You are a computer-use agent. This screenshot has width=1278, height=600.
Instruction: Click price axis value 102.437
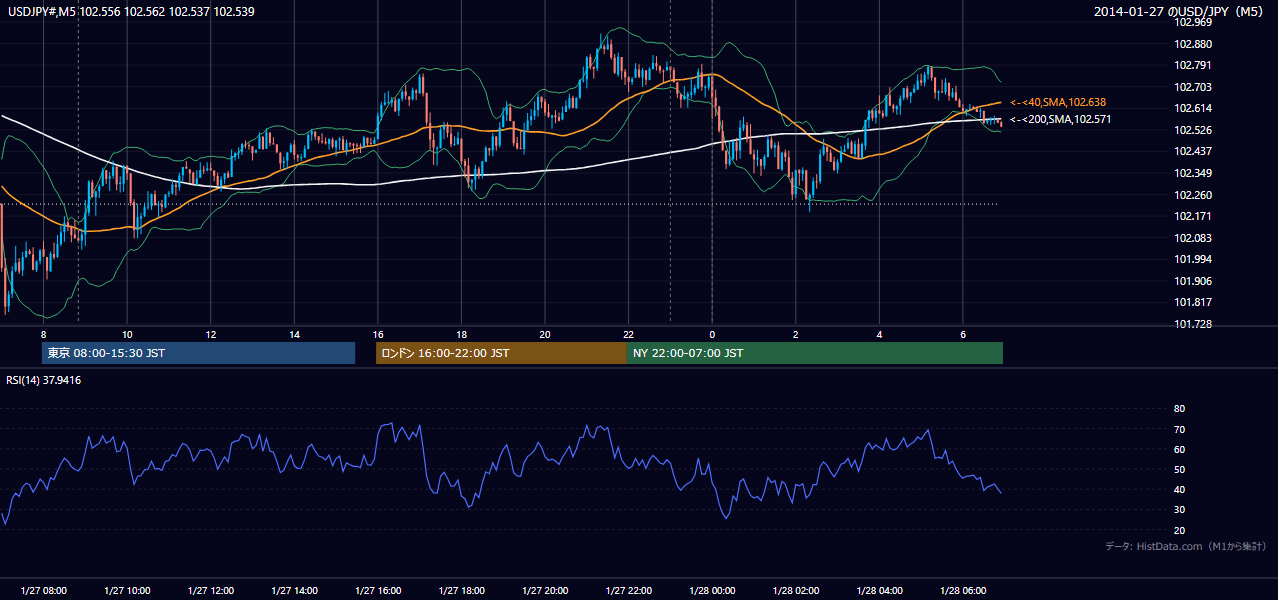[x=1193, y=151]
